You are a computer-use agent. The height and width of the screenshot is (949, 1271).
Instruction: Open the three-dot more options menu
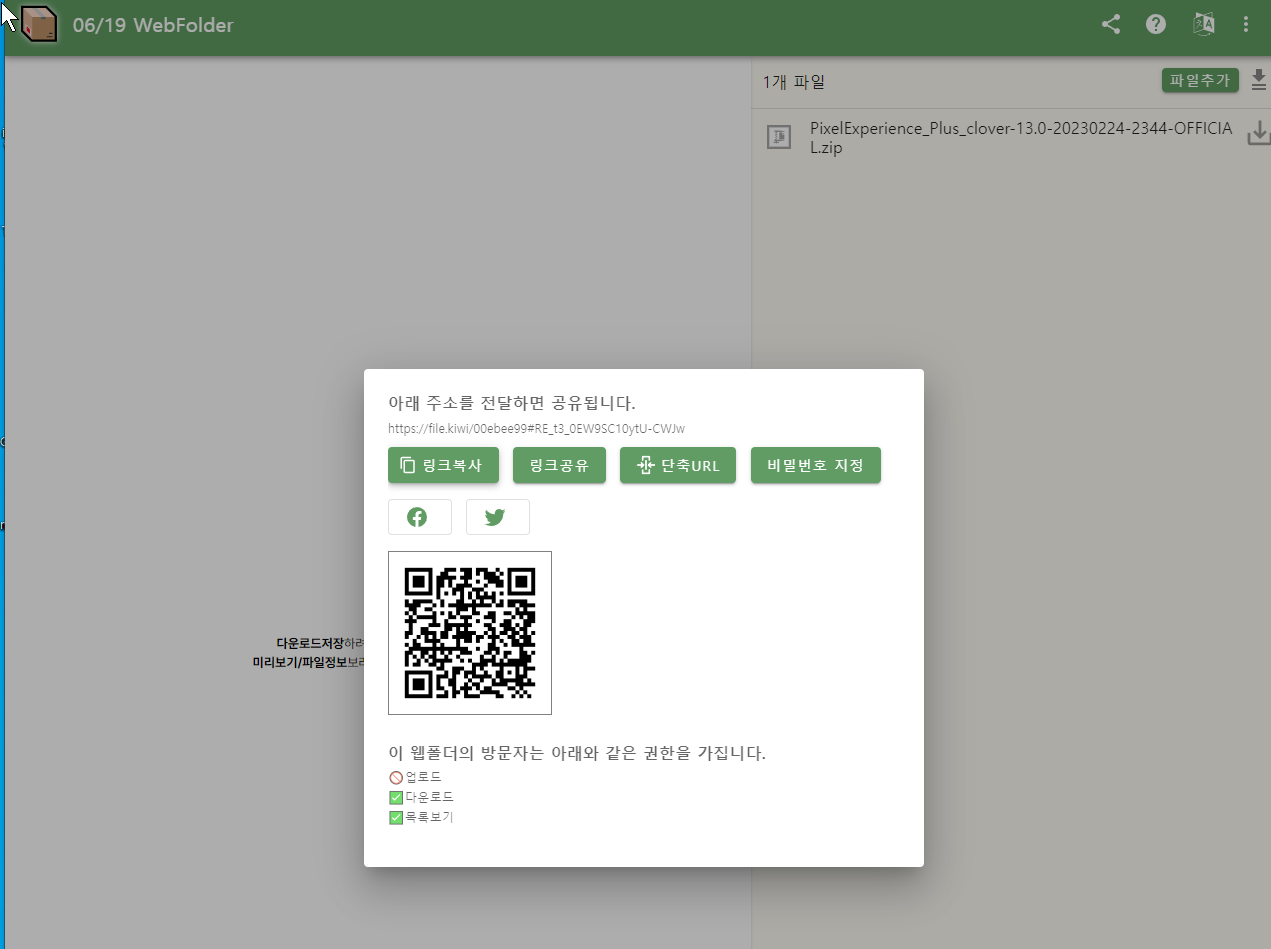tap(1246, 25)
